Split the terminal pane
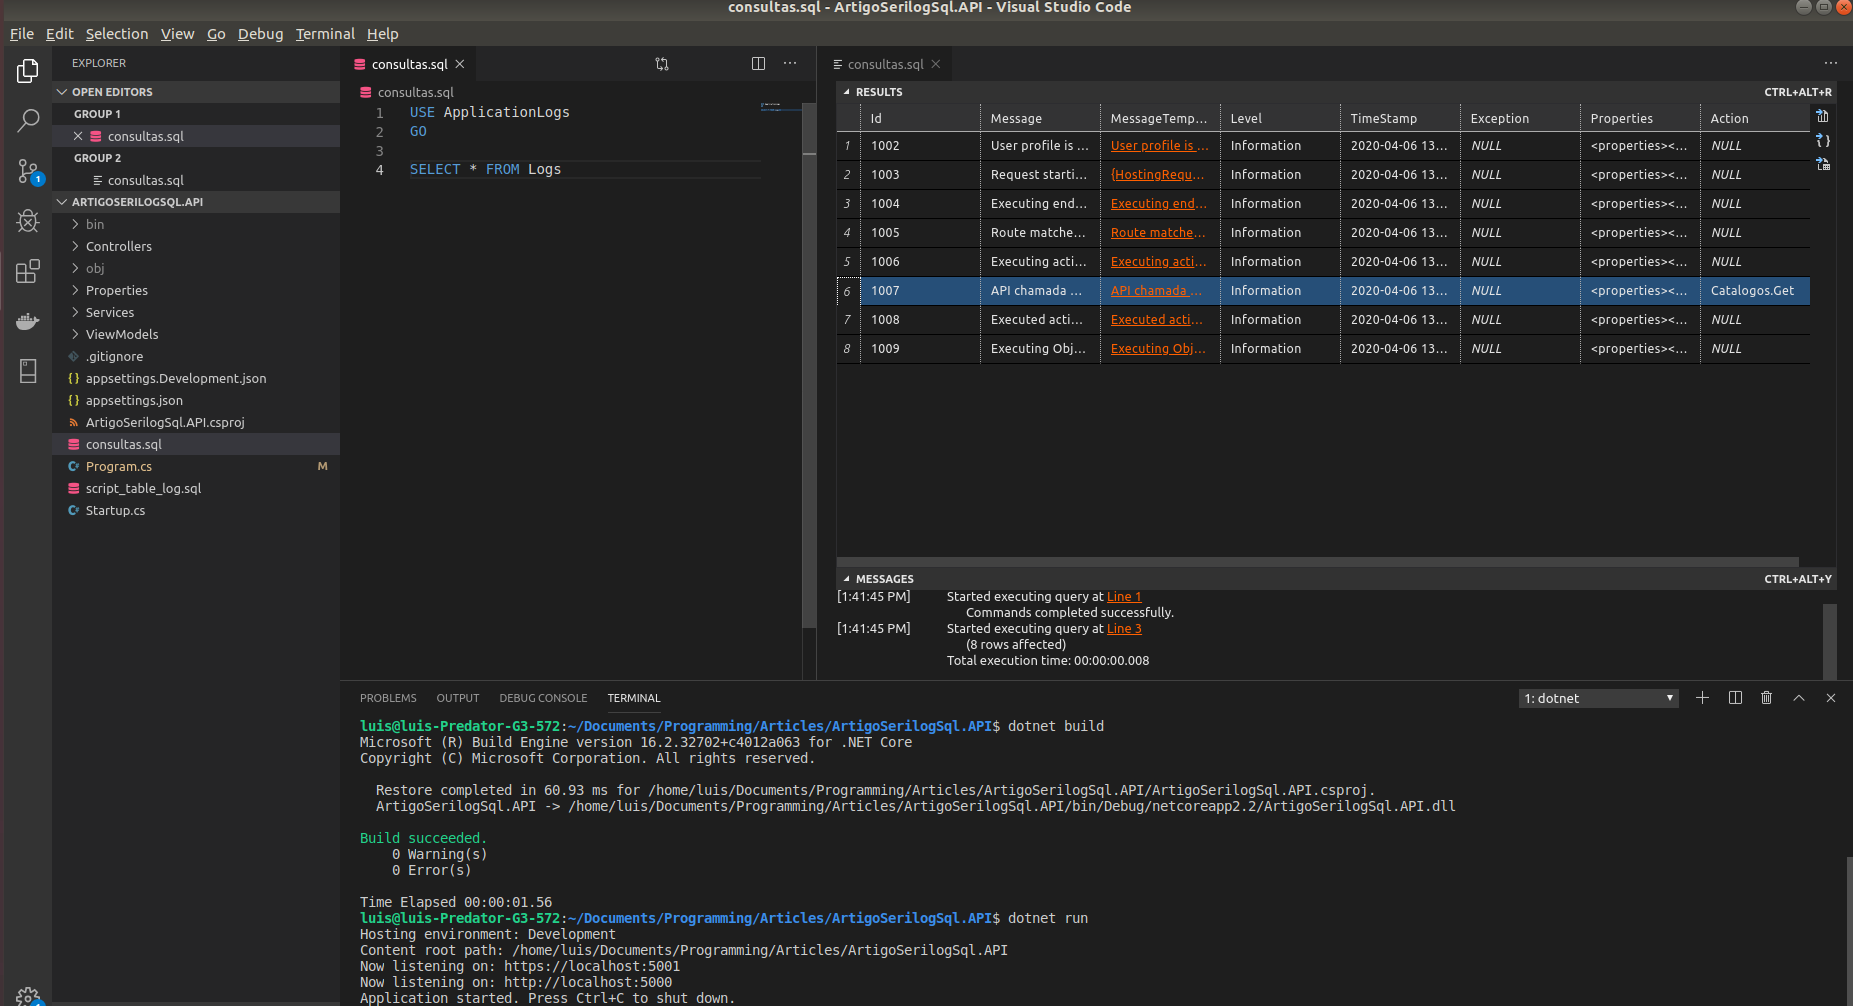This screenshot has width=1853, height=1006. click(x=1734, y=697)
